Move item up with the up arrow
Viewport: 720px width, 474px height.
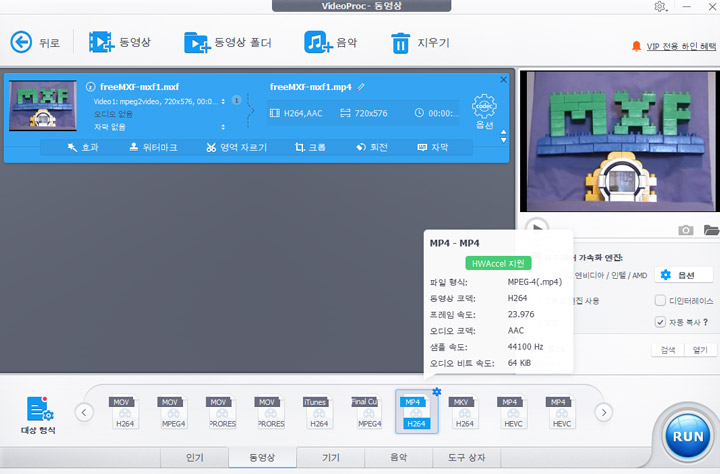click(x=504, y=132)
